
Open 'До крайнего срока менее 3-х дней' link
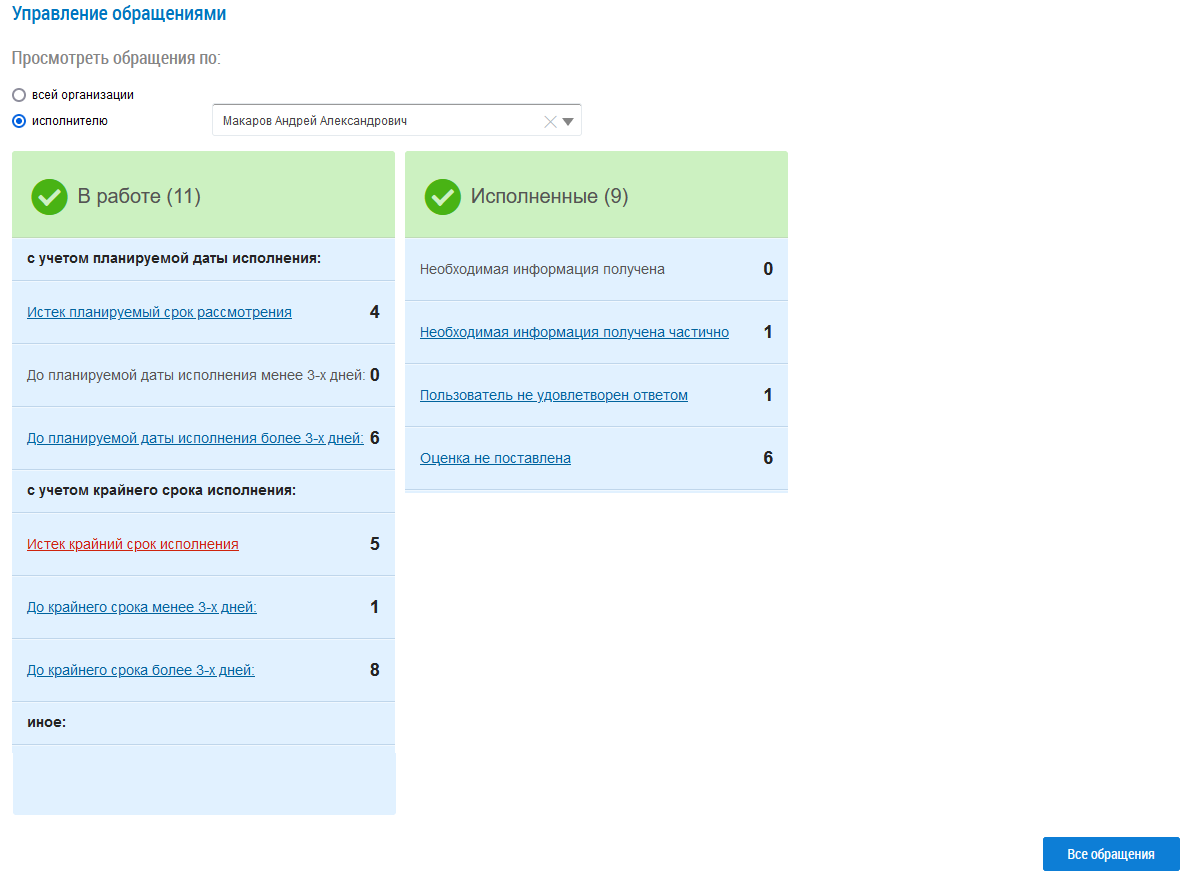point(142,607)
